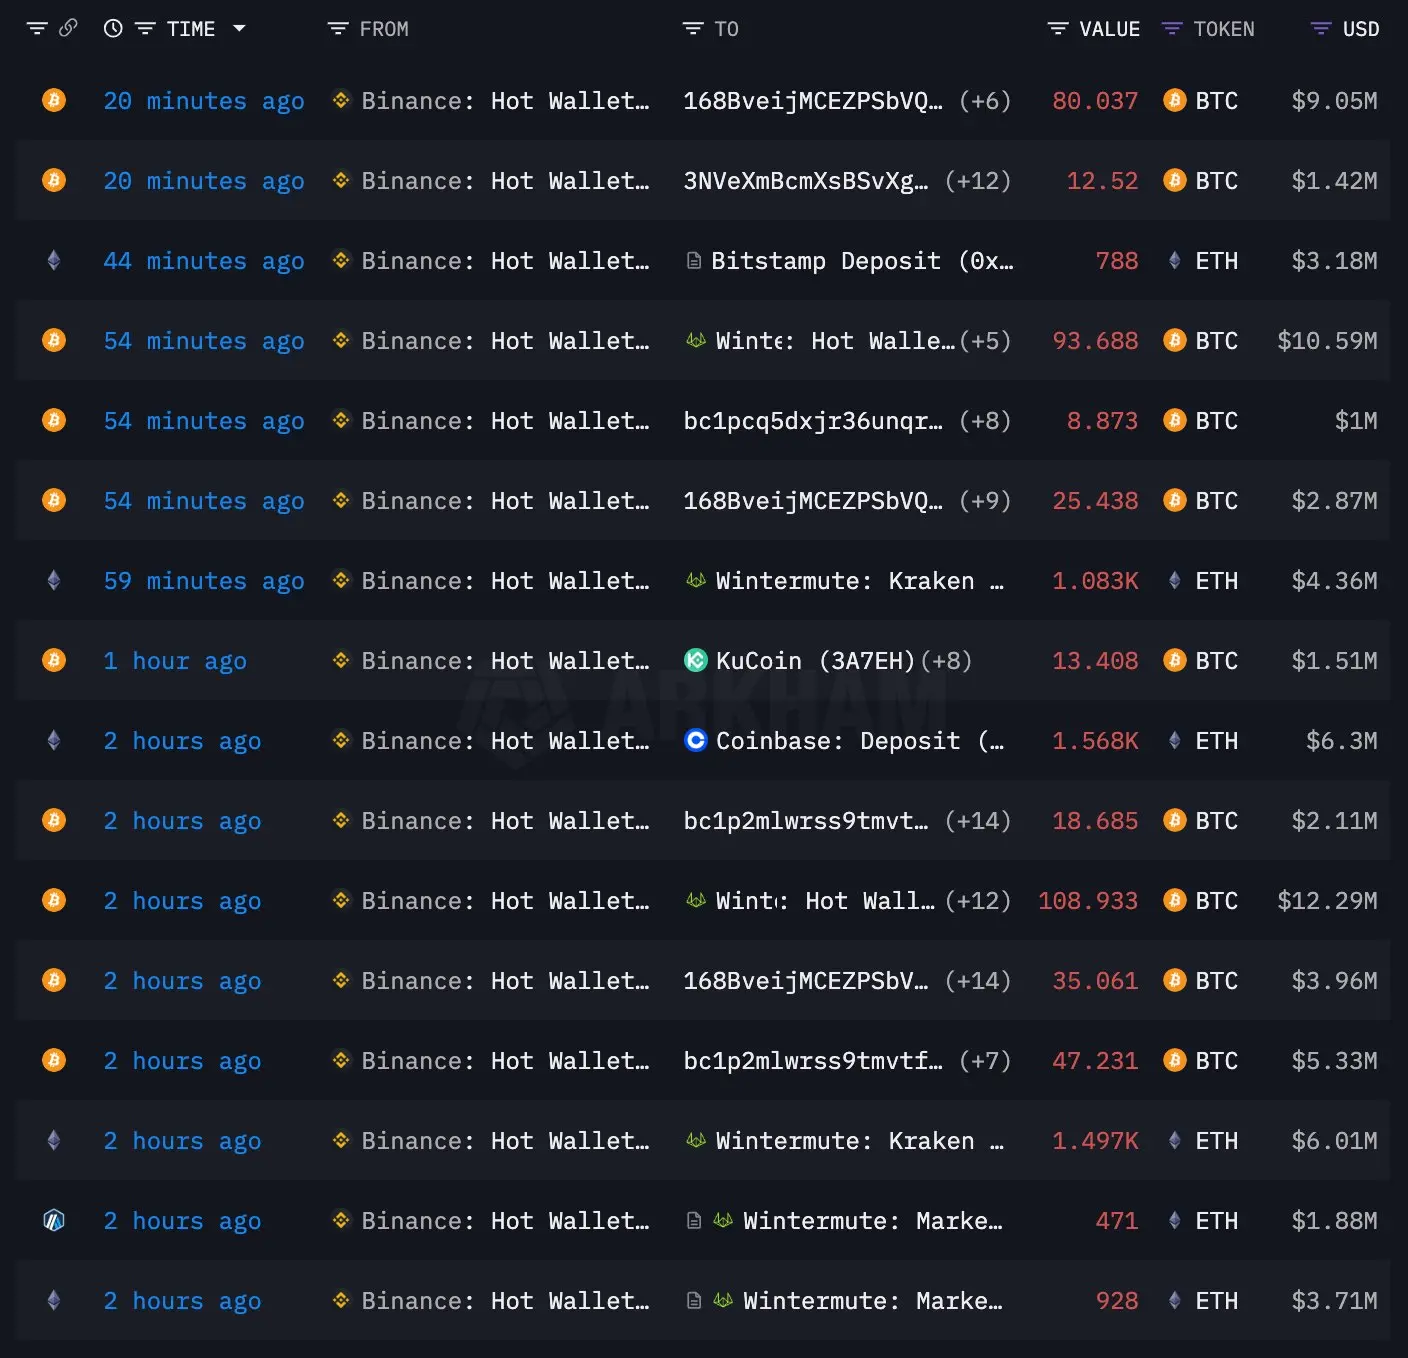Click the Wintermute logo in the $10.59M row
Viewport: 1408px width, 1358px height.
click(696, 340)
